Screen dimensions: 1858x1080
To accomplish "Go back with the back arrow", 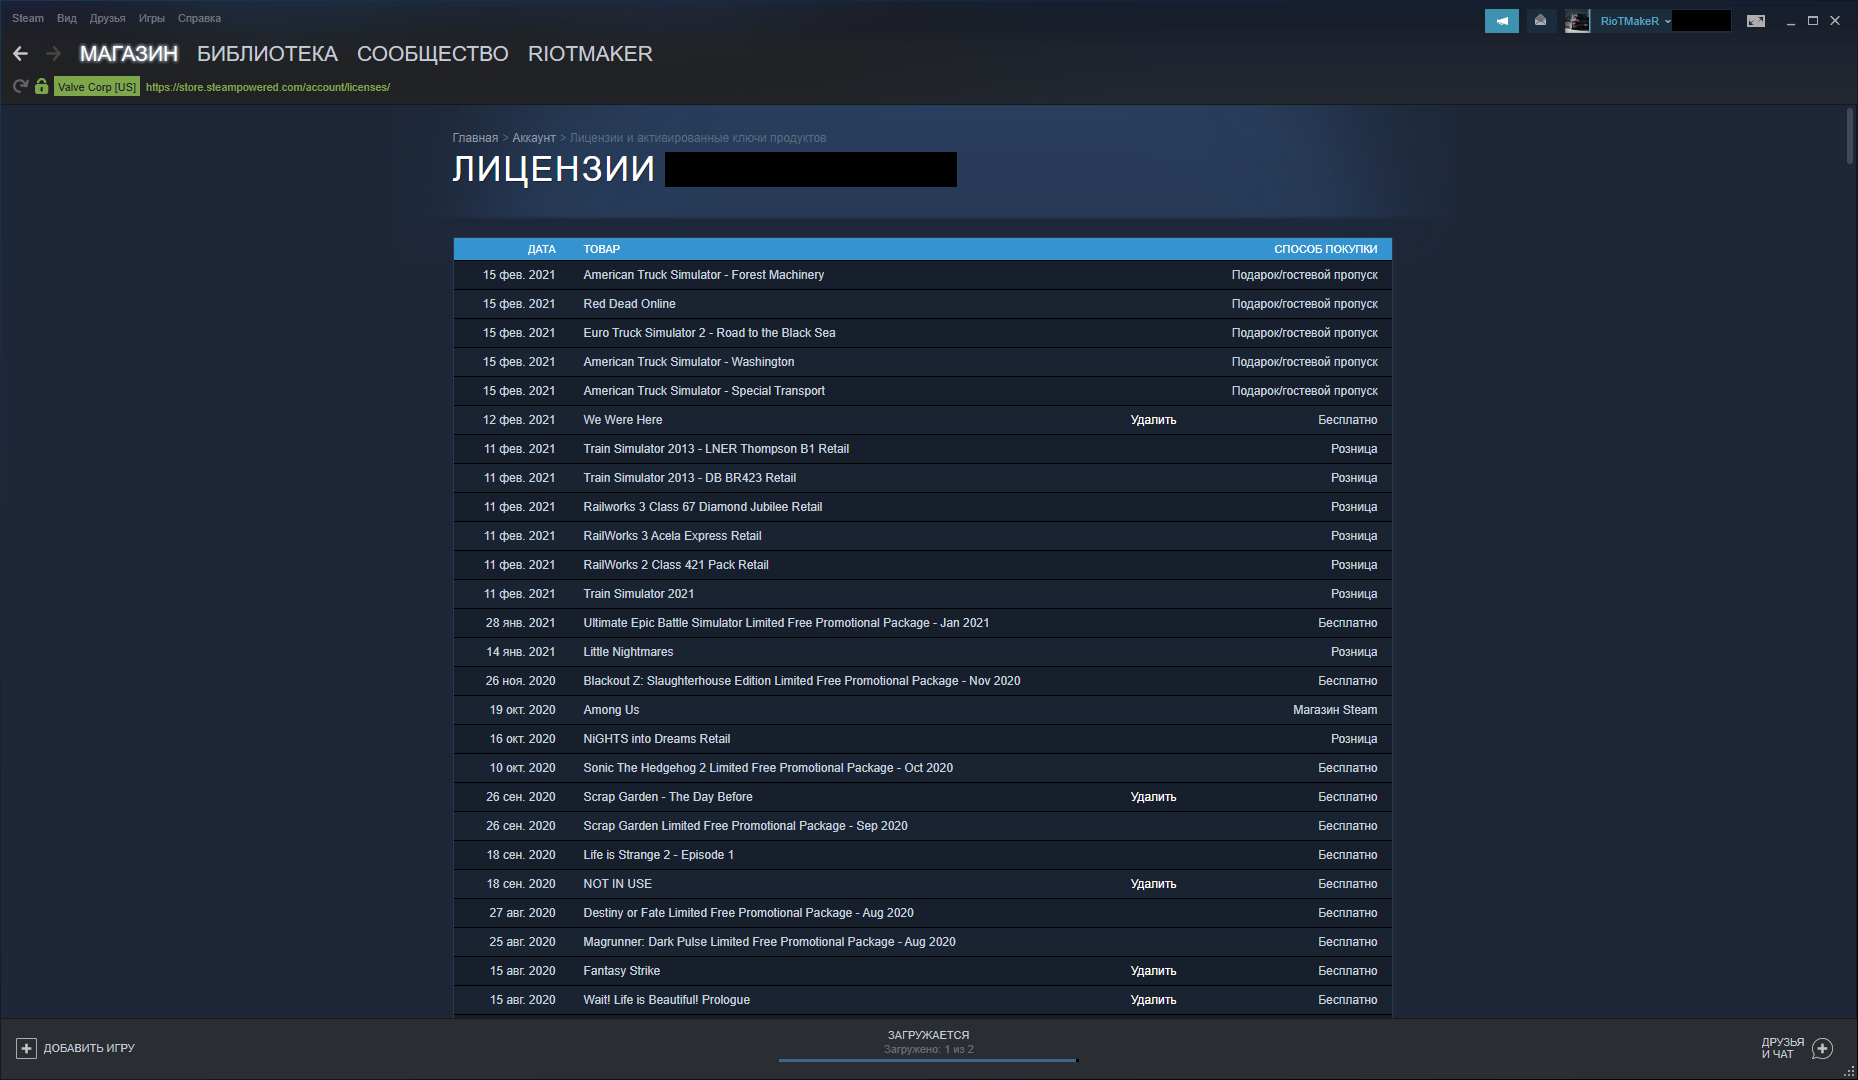I will (20, 54).
